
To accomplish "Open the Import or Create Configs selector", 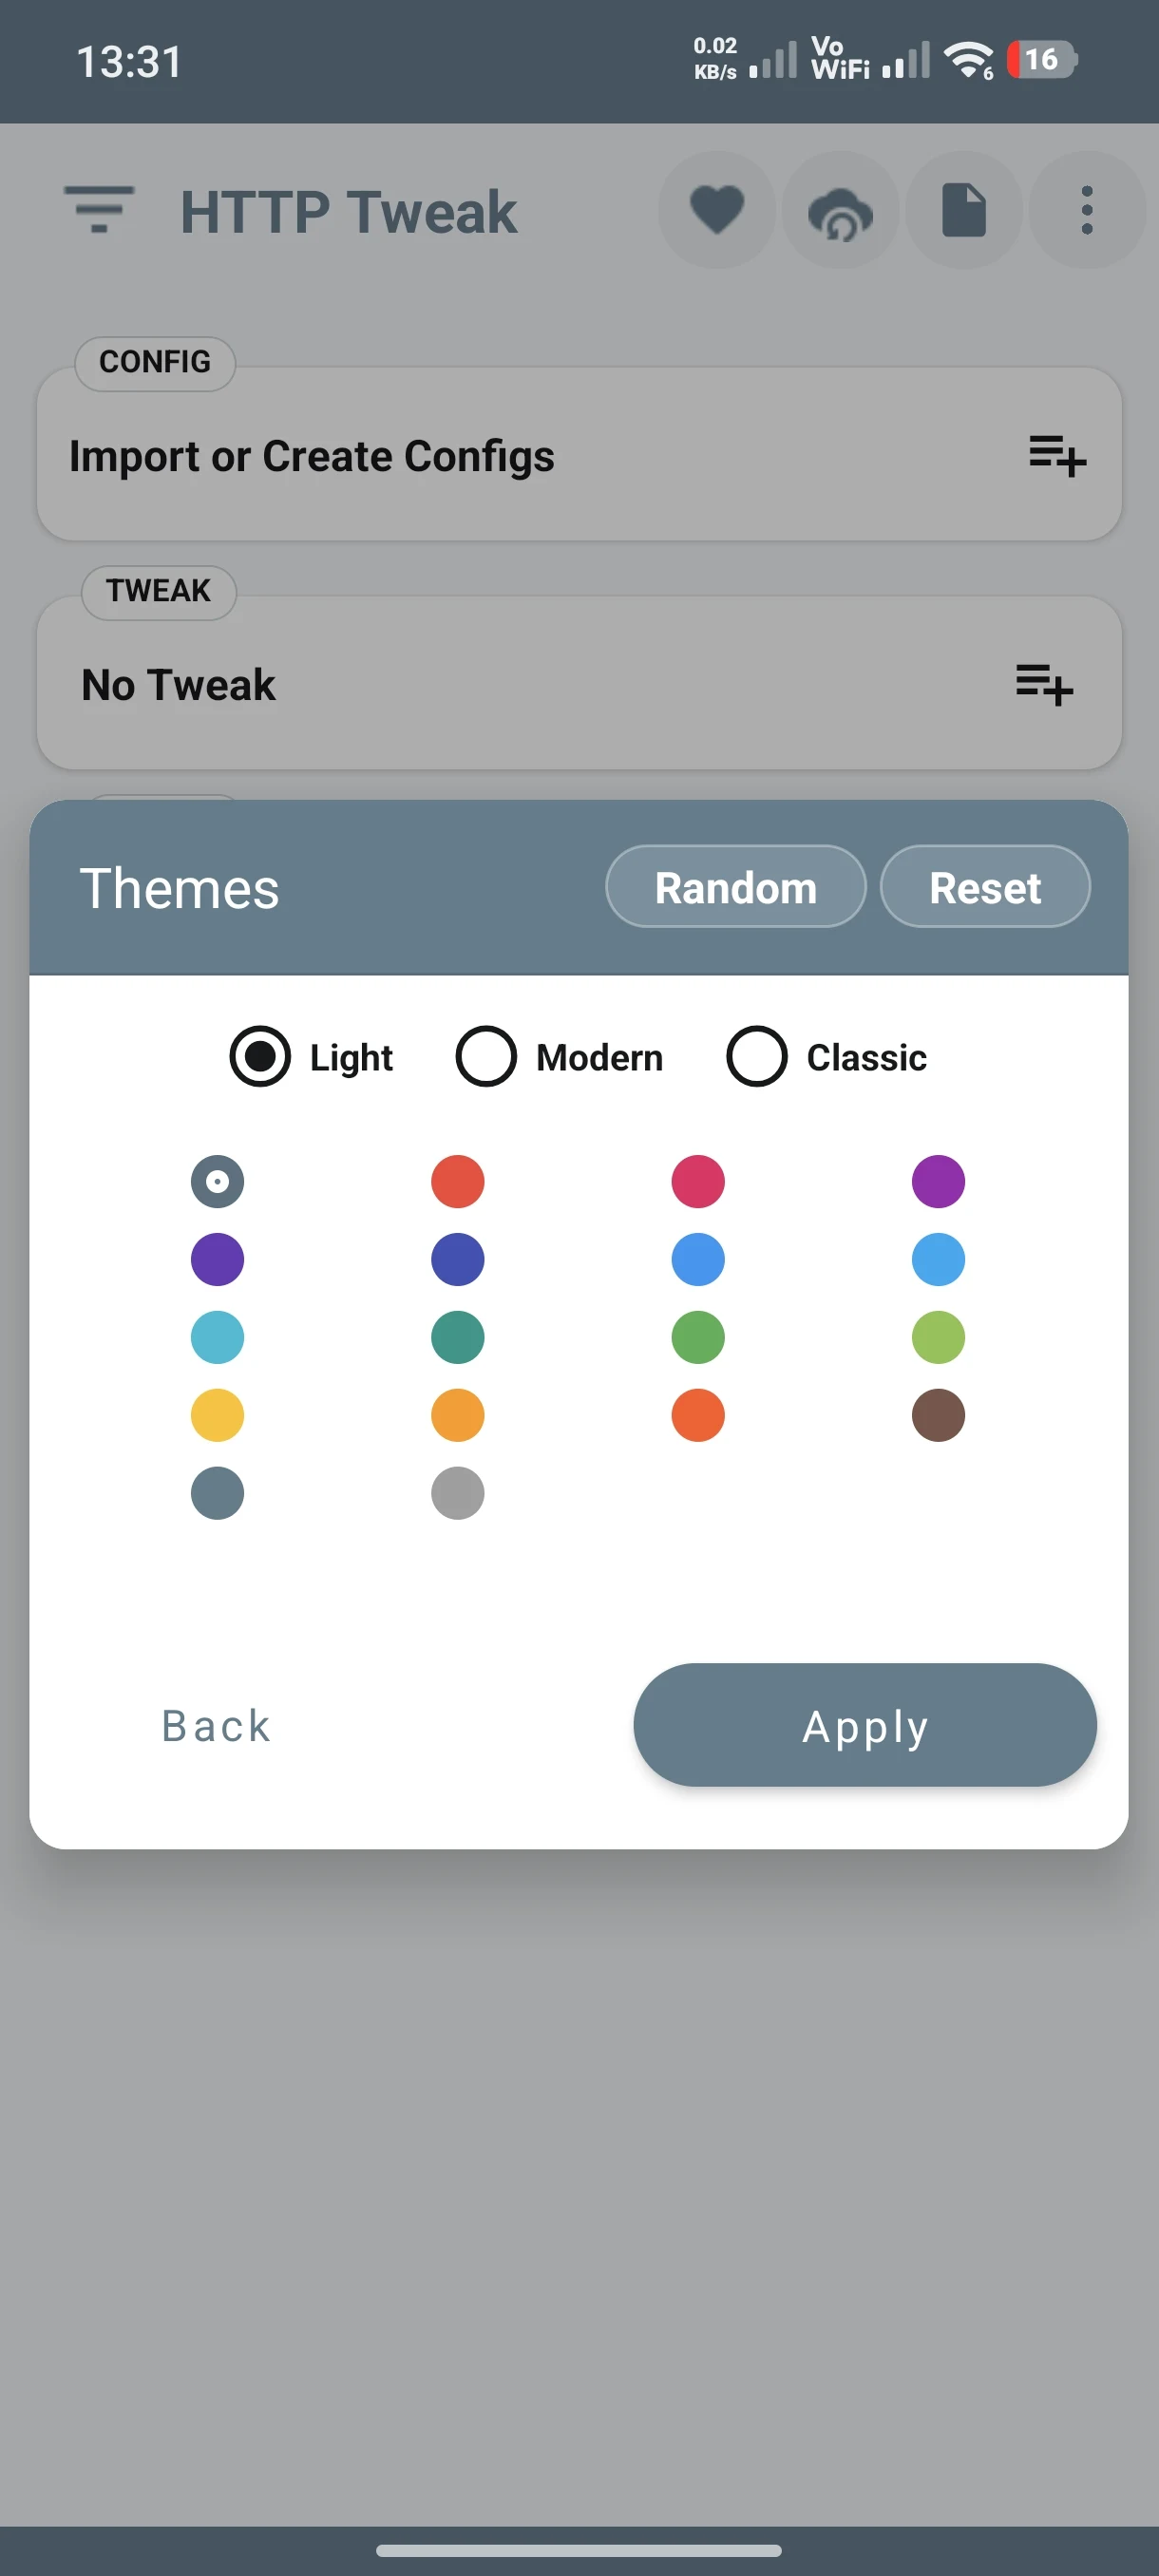I will pyautogui.click(x=579, y=455).
